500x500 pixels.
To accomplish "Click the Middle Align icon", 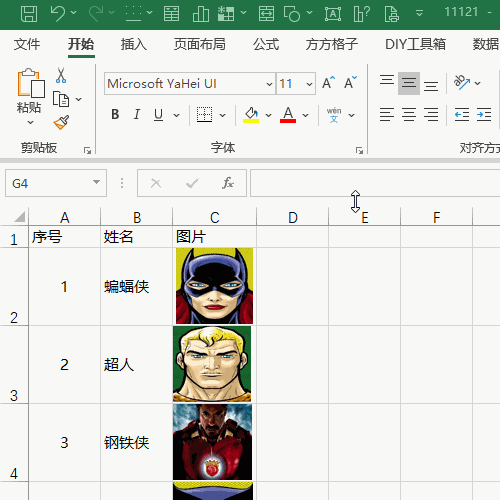I will click(409, 83).
